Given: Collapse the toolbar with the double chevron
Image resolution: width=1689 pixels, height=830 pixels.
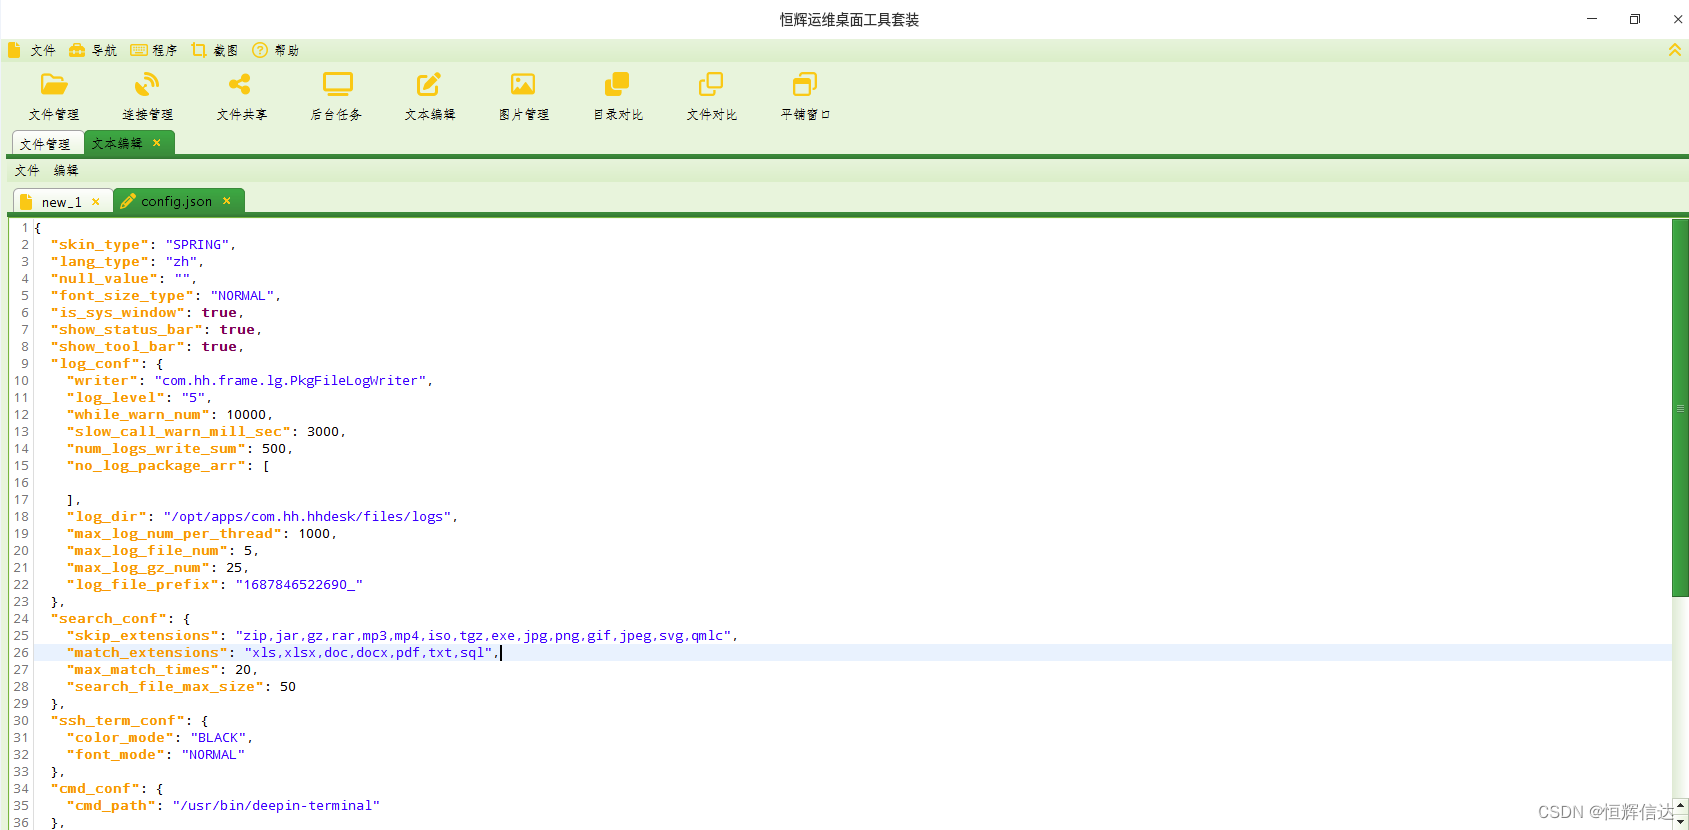Looking at the screenshot, I should [1675, 50].
